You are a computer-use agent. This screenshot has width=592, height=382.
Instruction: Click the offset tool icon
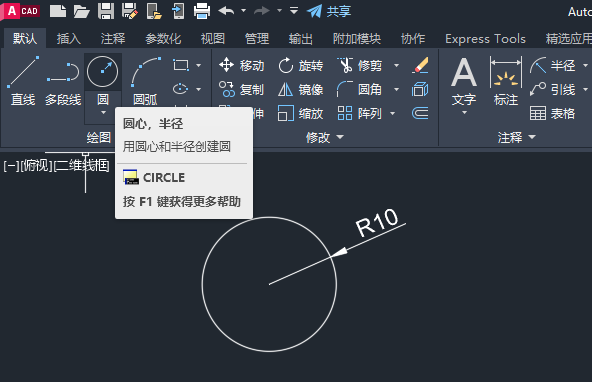(x=420, y=113)
